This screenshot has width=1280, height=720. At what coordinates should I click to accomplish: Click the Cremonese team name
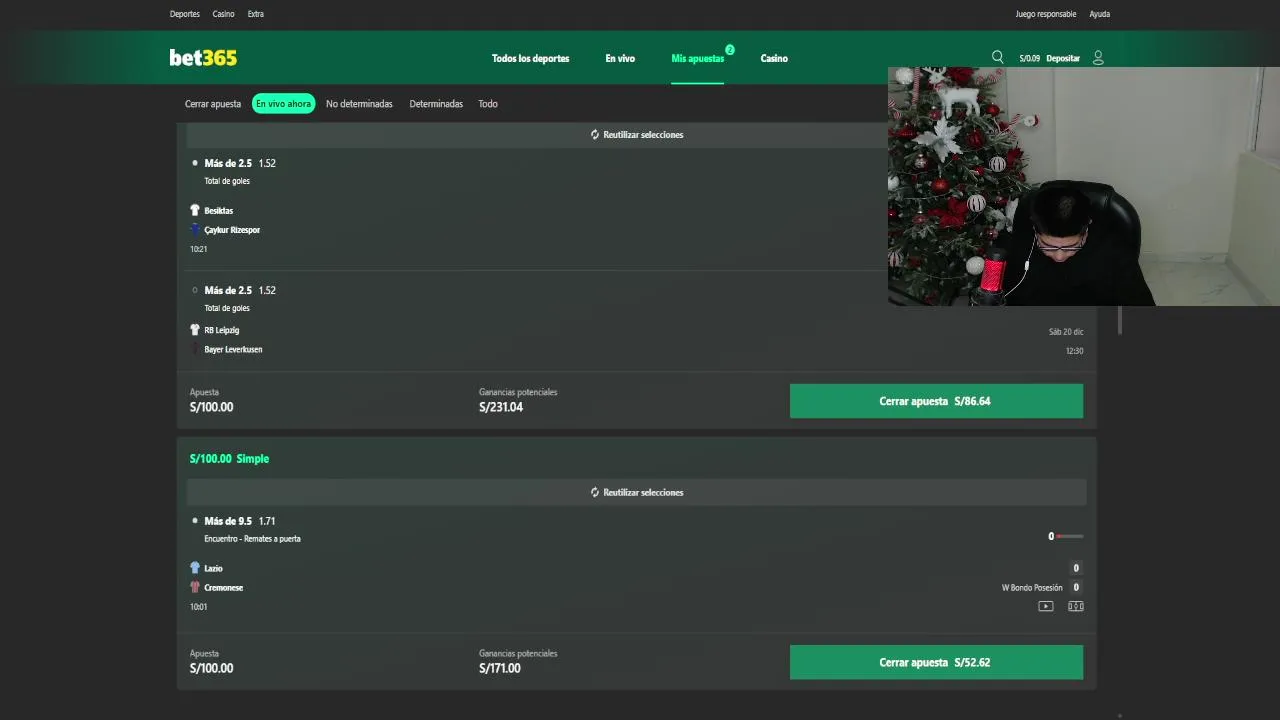(224, 587)
